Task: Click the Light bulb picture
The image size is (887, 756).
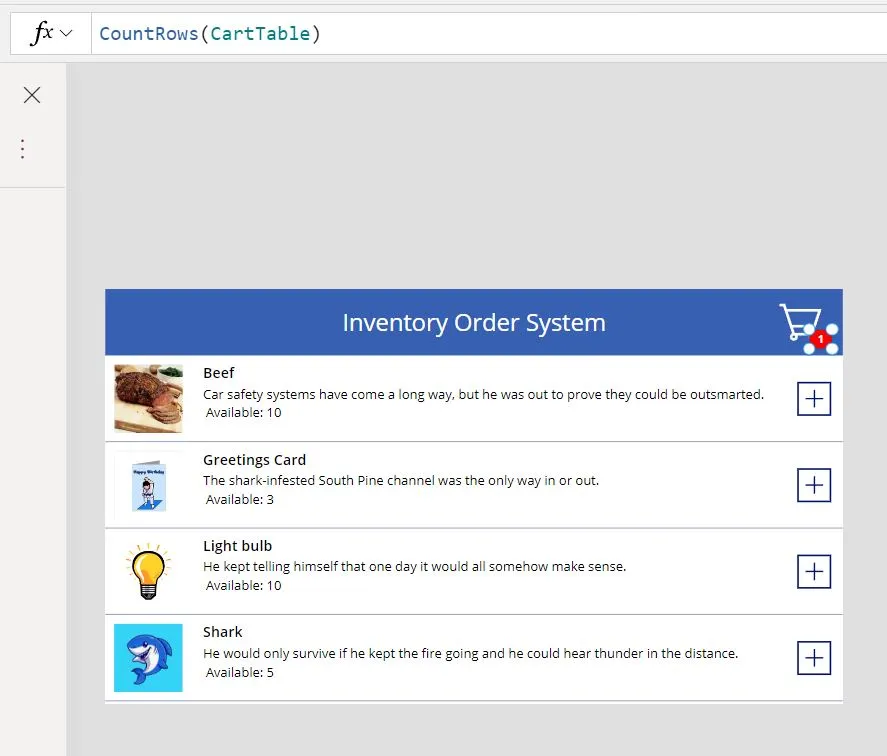Action: pos(148,571)
